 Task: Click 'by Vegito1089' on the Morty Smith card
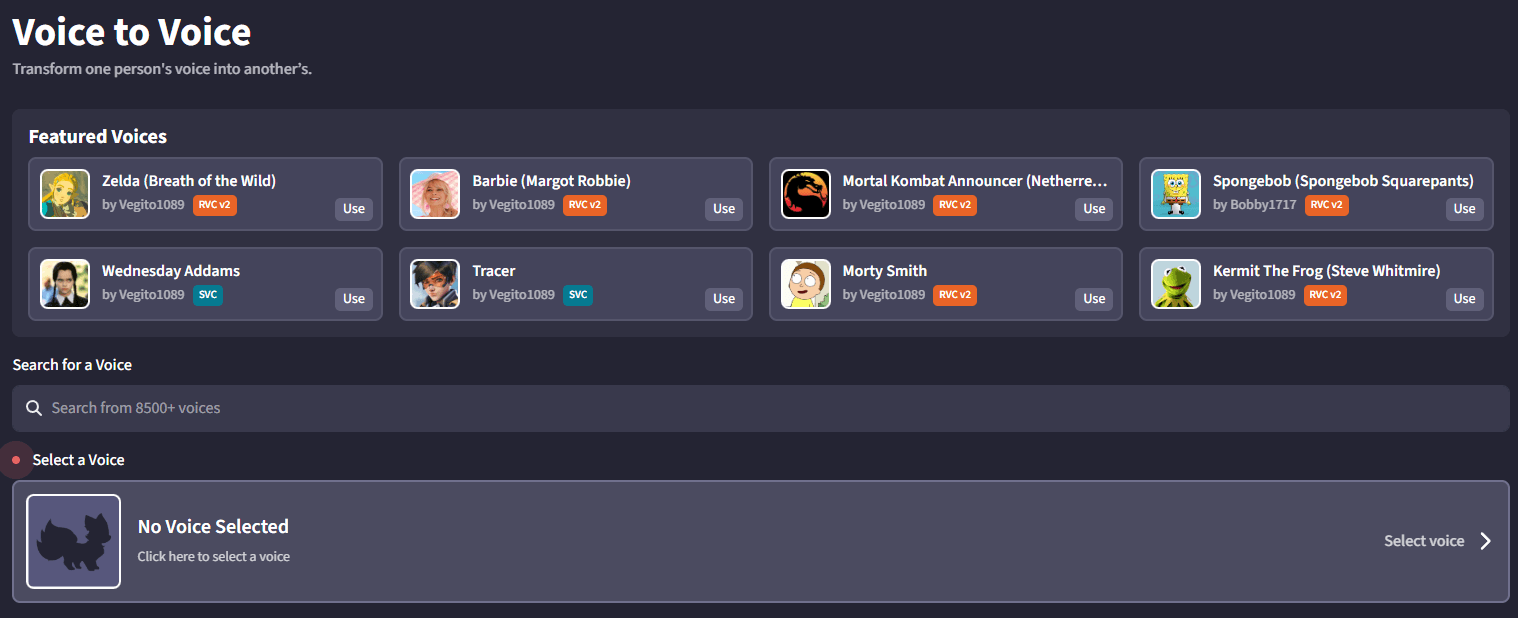[884, 295]
